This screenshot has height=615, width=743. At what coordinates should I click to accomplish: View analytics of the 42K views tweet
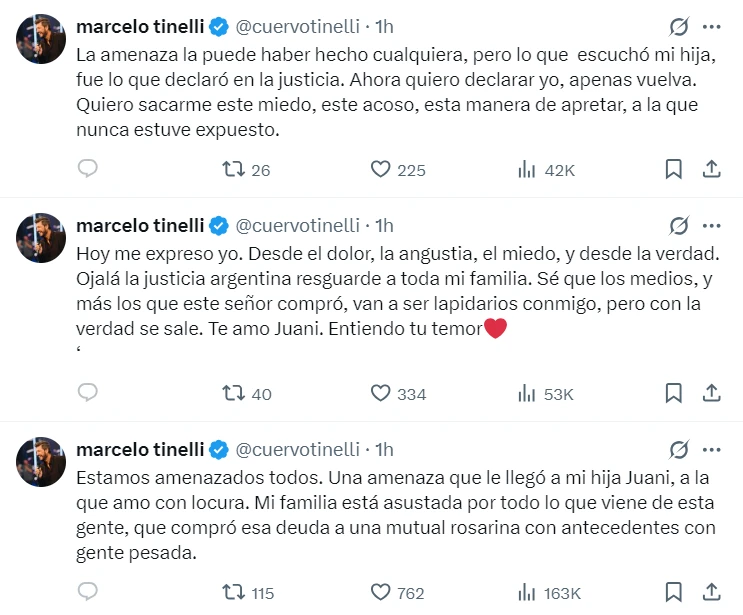[x=527, y=169]
